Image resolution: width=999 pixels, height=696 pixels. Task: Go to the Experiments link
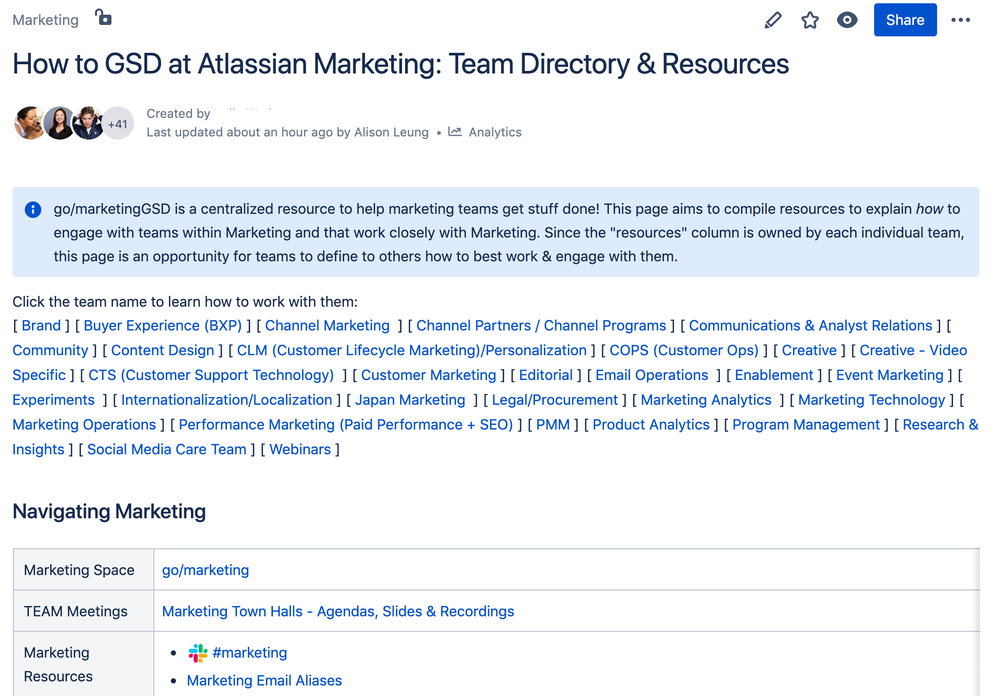(x=54, y=400)
